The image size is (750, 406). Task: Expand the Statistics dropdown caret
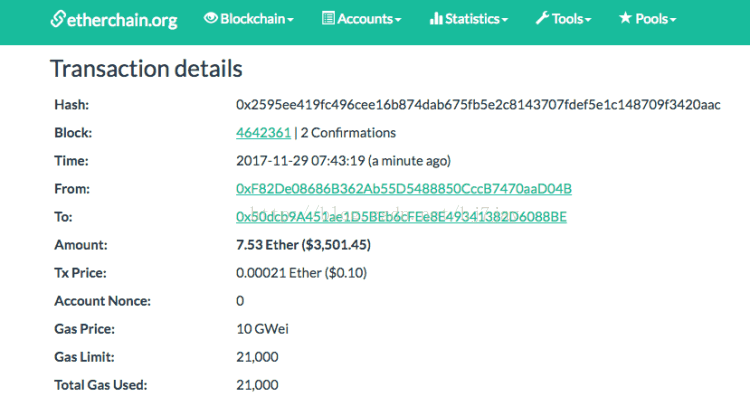505,20
